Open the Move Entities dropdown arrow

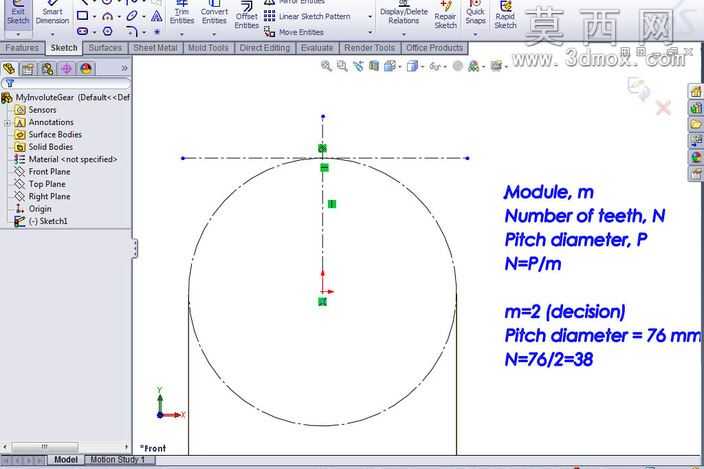[x=370, y=32]
